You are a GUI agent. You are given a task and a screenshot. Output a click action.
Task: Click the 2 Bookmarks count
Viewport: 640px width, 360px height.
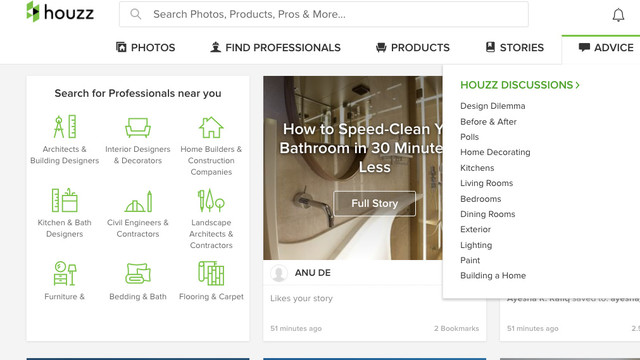(456, 328)
